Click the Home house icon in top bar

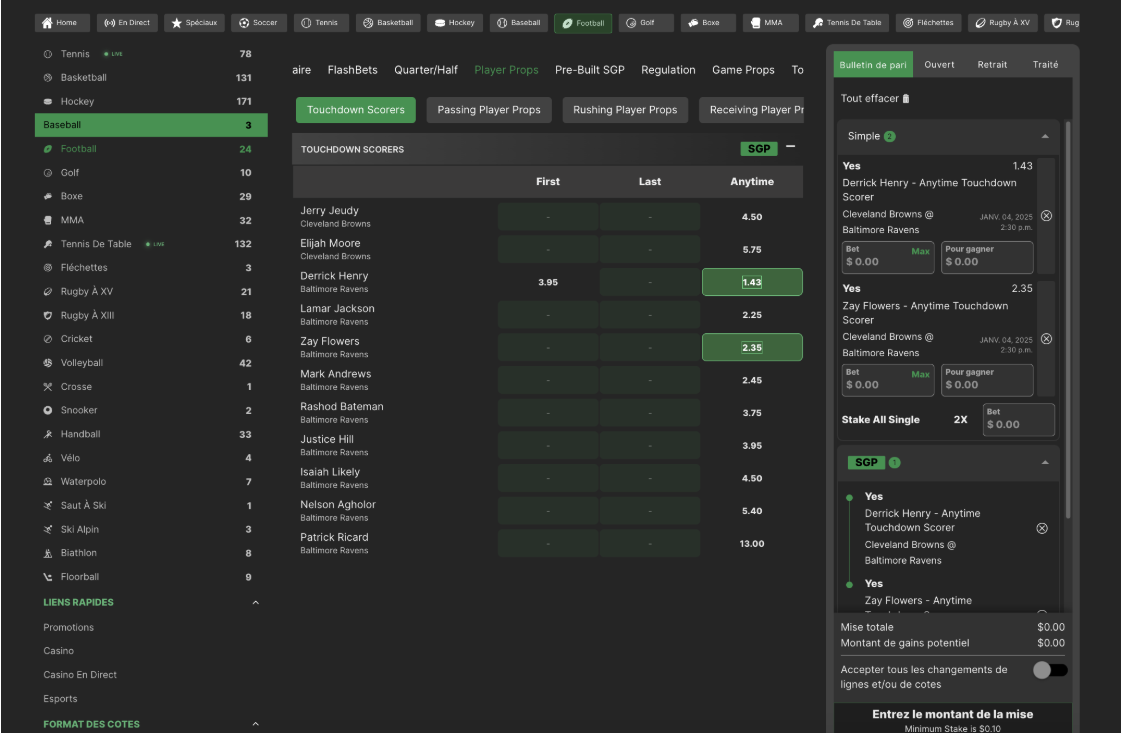(47, 23)
